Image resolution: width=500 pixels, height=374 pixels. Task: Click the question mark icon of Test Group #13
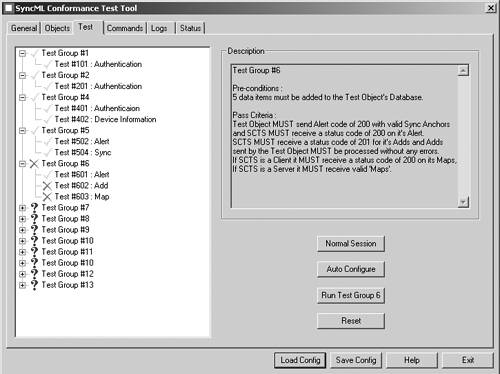click(x=34, y=285)
